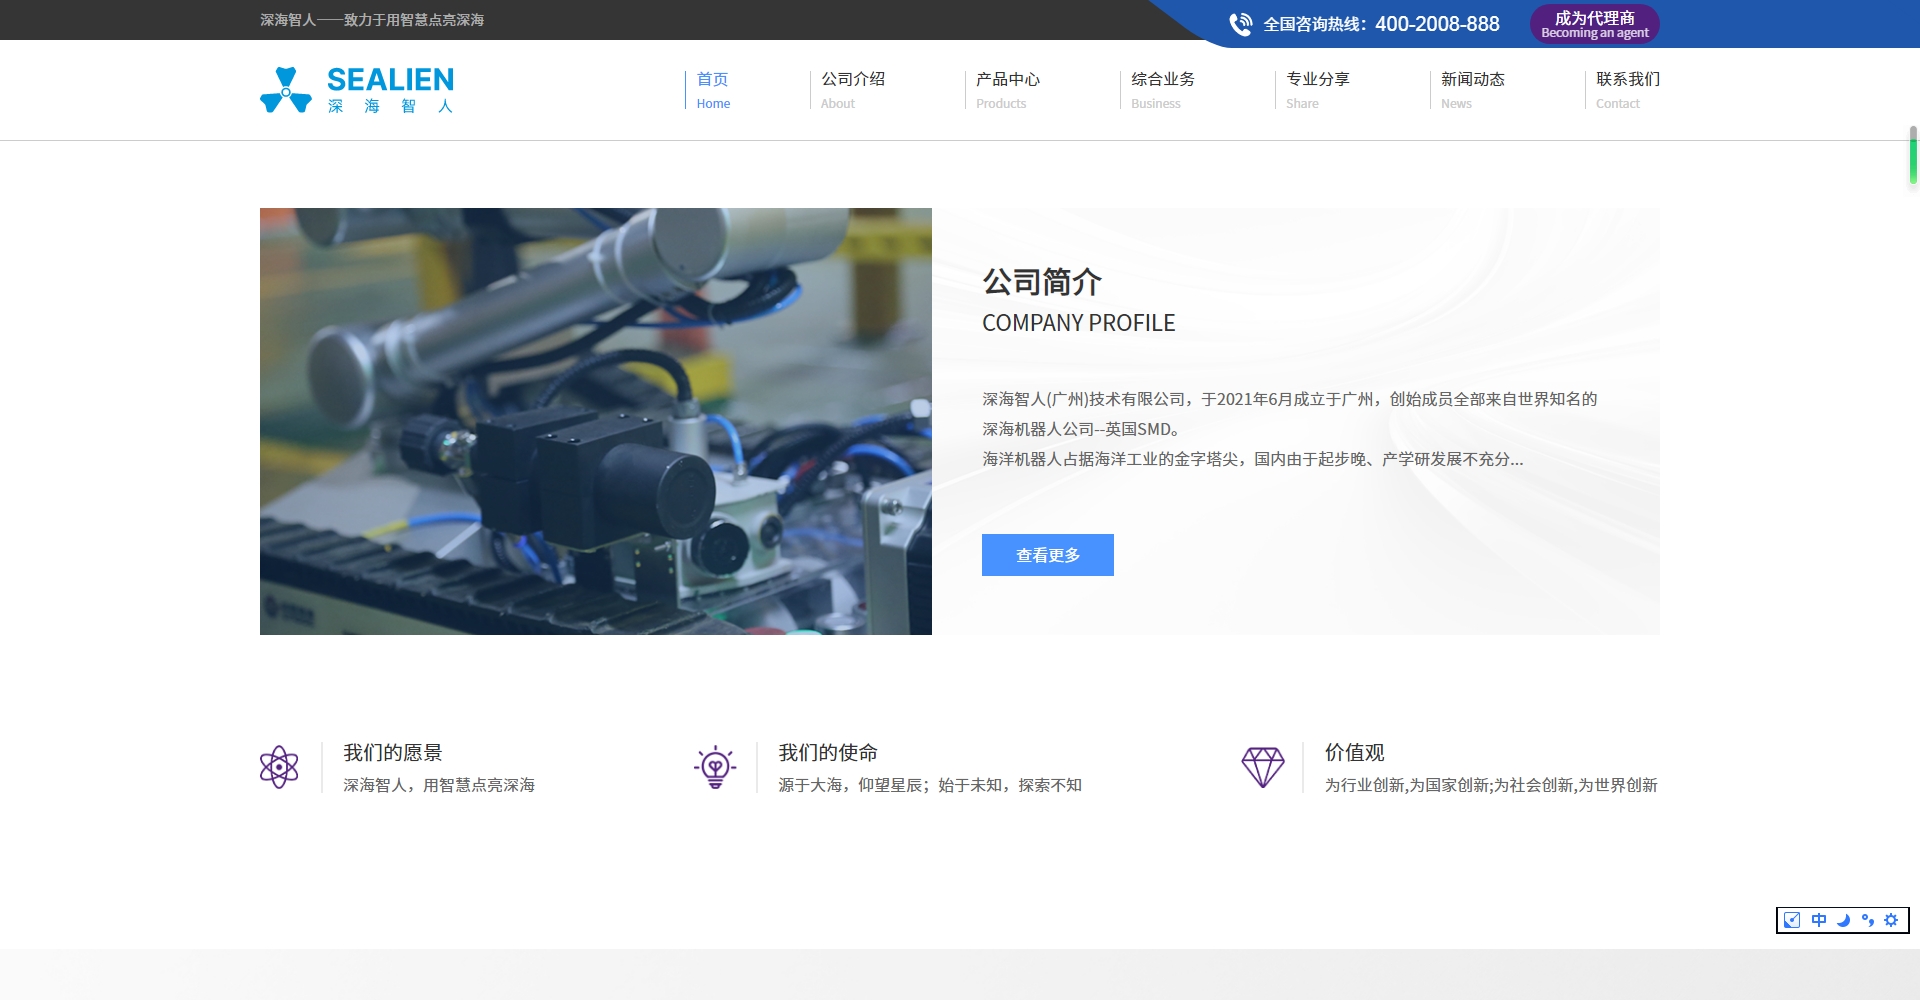Click the robot camera image
This screenshot has height=1000, width=1920.
tap(595, 421)
